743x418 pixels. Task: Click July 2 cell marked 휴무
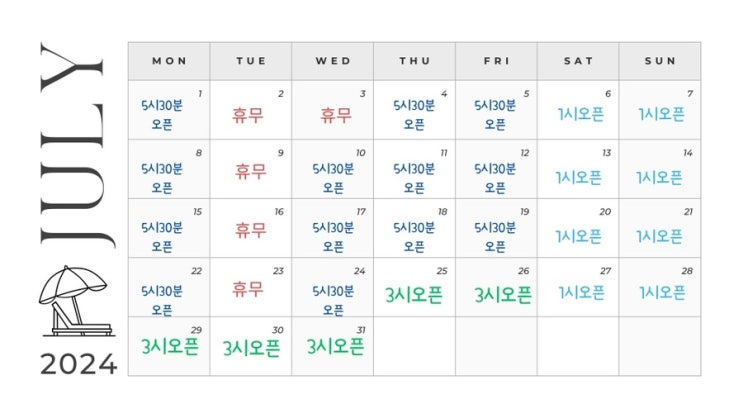pos(250,113)
